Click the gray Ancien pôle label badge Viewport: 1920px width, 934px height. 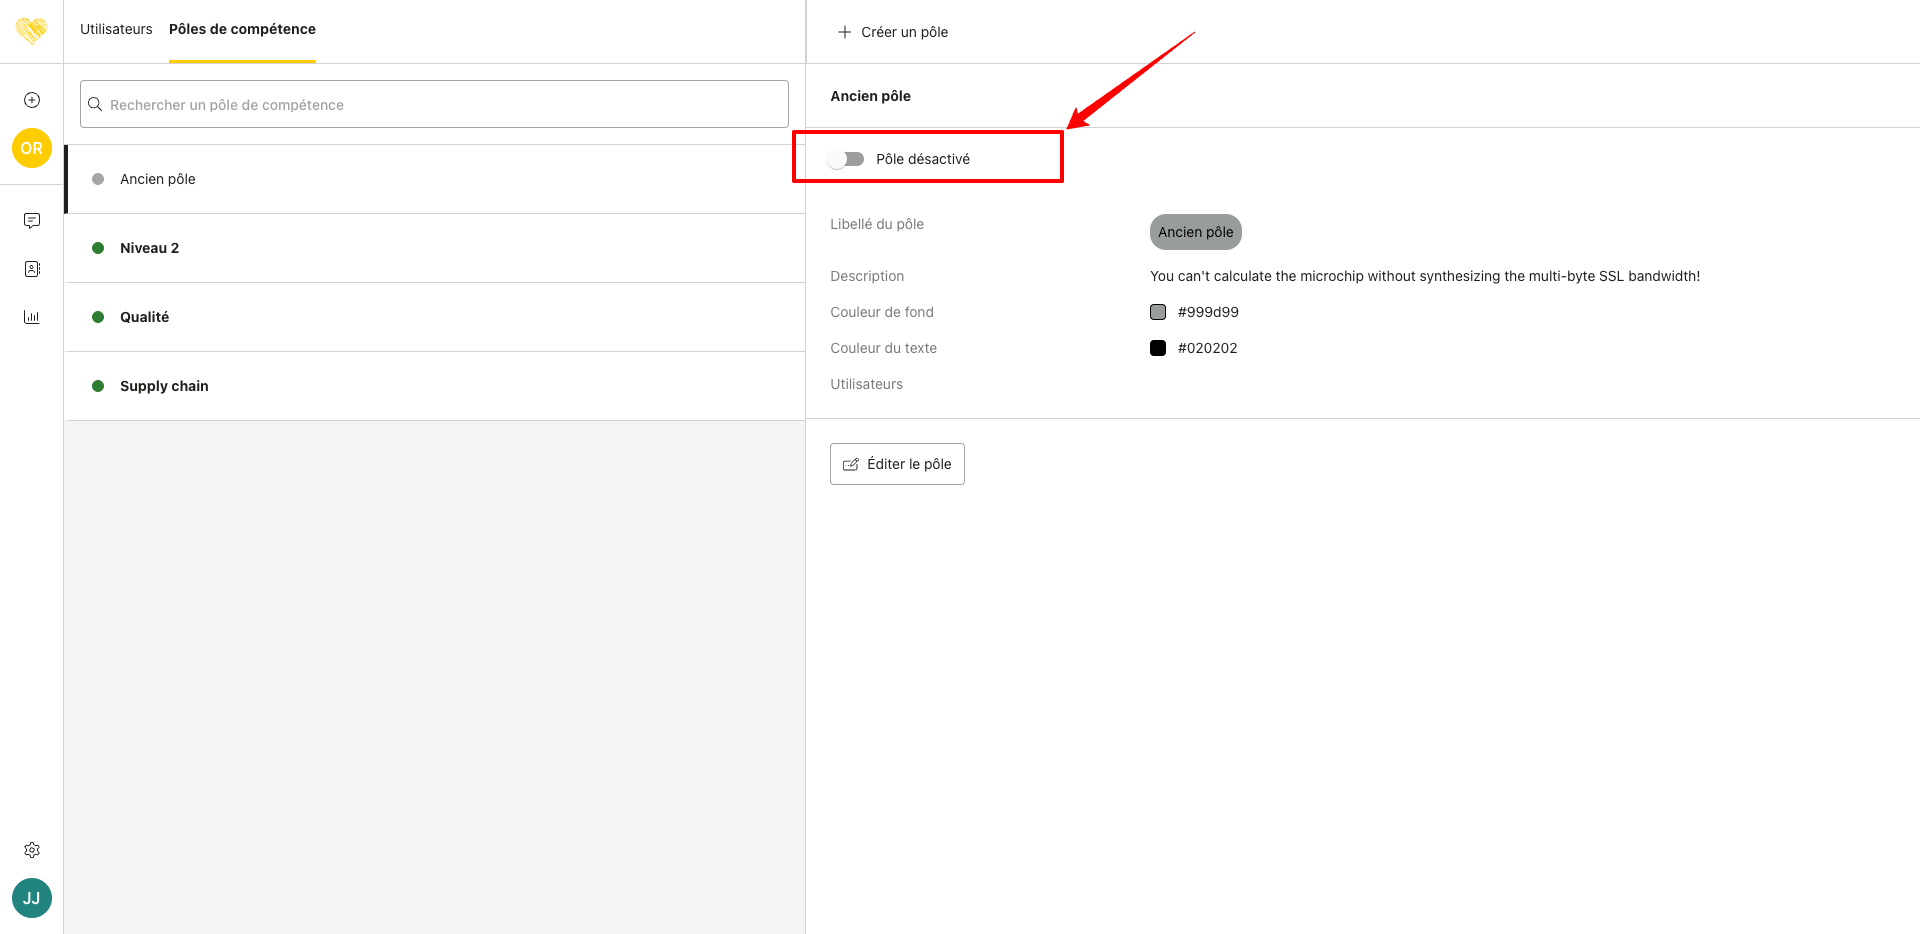(1195, 232)
